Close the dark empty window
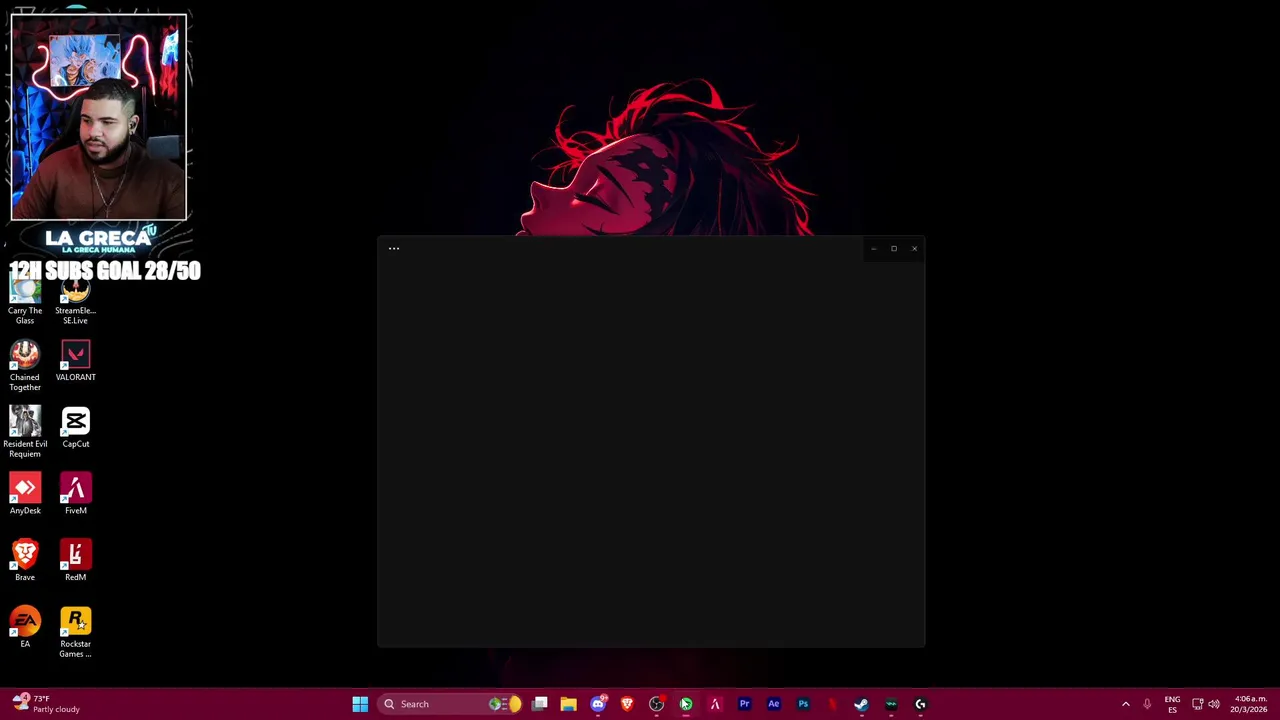The image size is (1280, 720). click(x=914, y=249)
